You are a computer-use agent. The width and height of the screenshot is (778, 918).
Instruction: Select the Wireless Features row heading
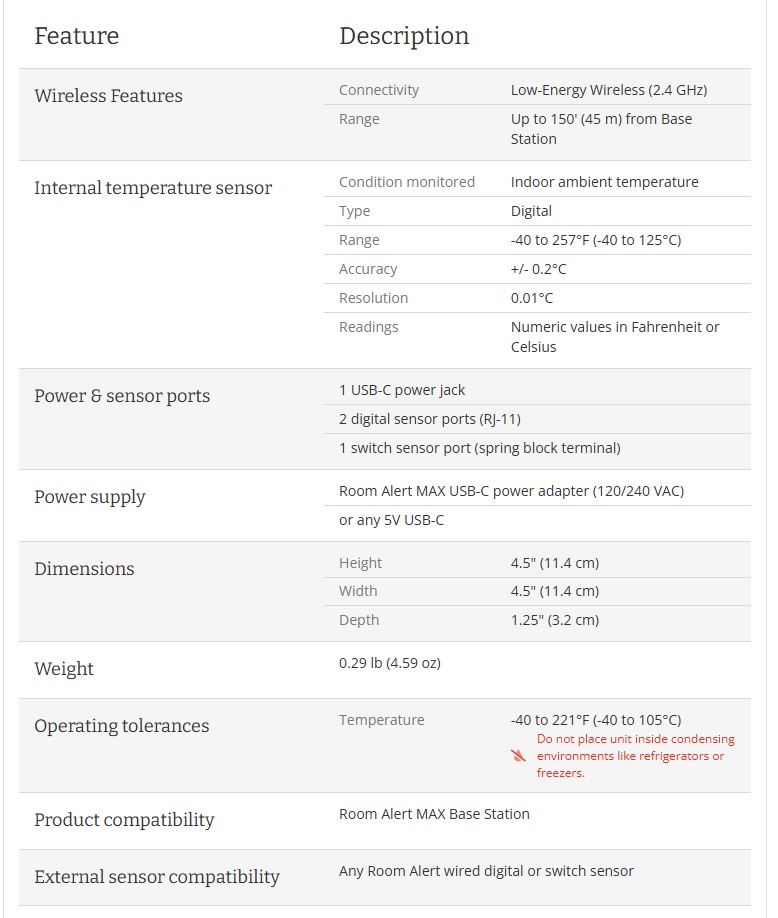(108, 96)
